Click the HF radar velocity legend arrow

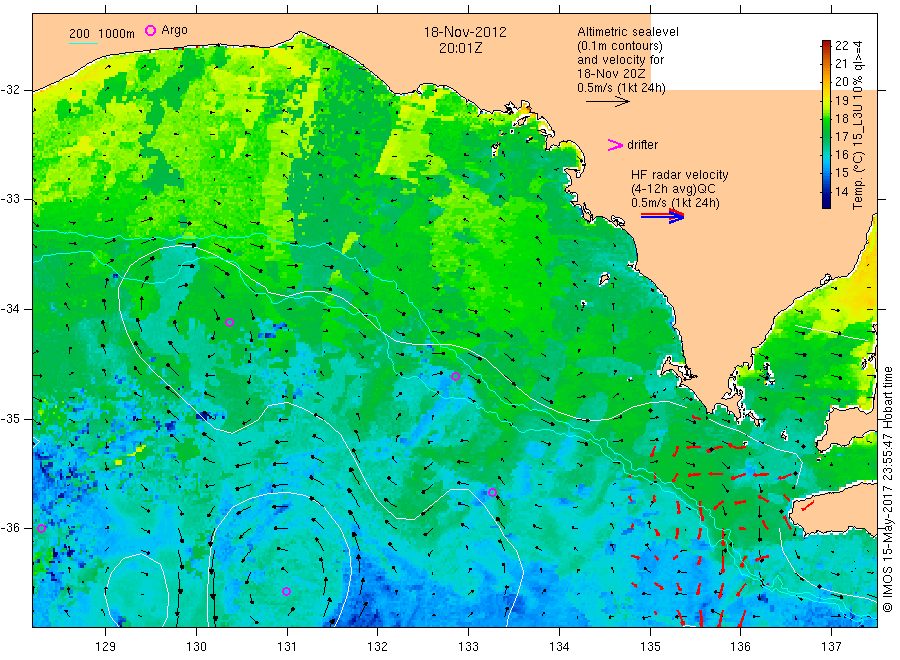(x=663, y=216)
